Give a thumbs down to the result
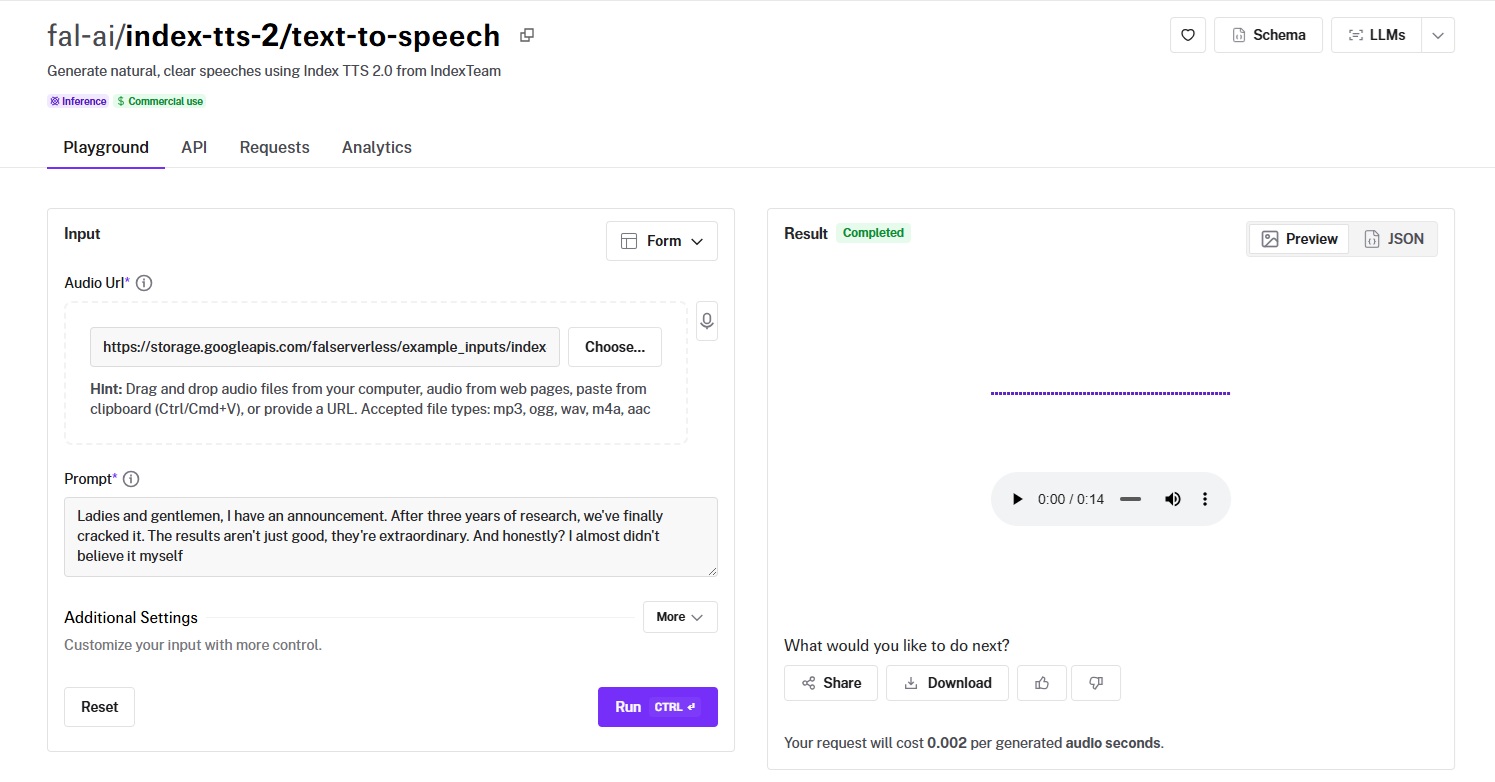 pos(1095,683)
